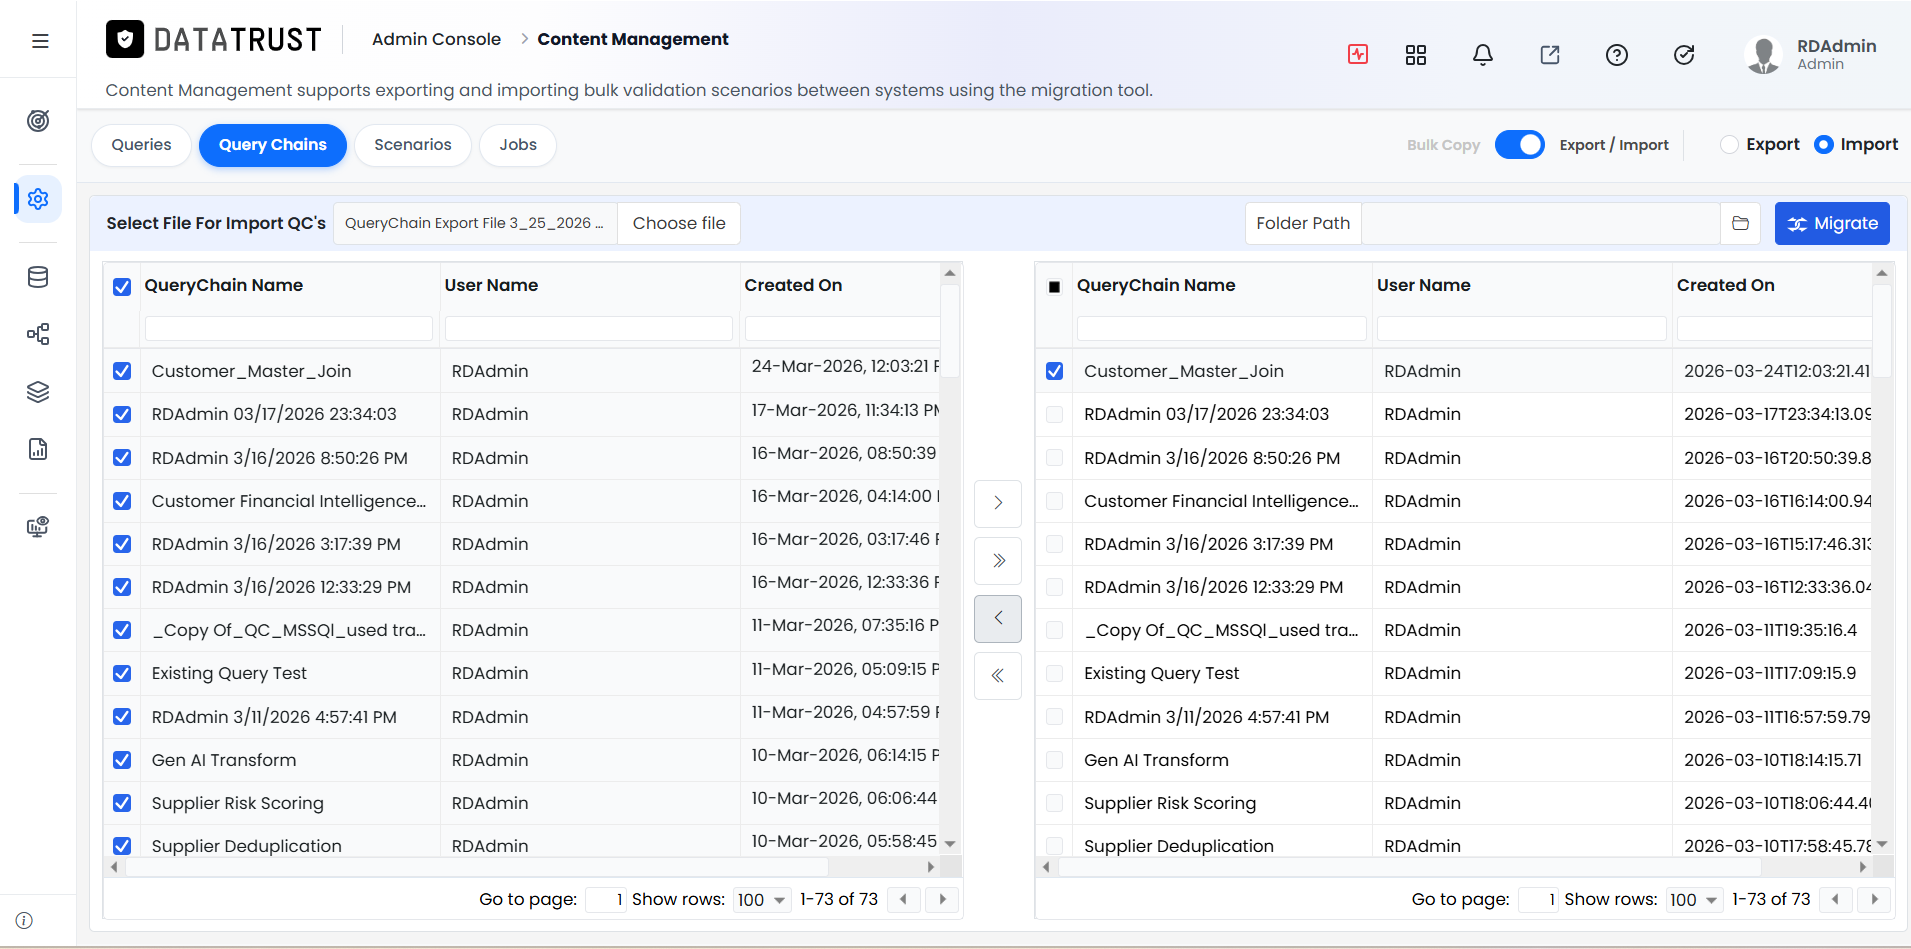This screenshot has height=949, width=1911.
Task: Open the Jobs tab
Action: point(518,145)
